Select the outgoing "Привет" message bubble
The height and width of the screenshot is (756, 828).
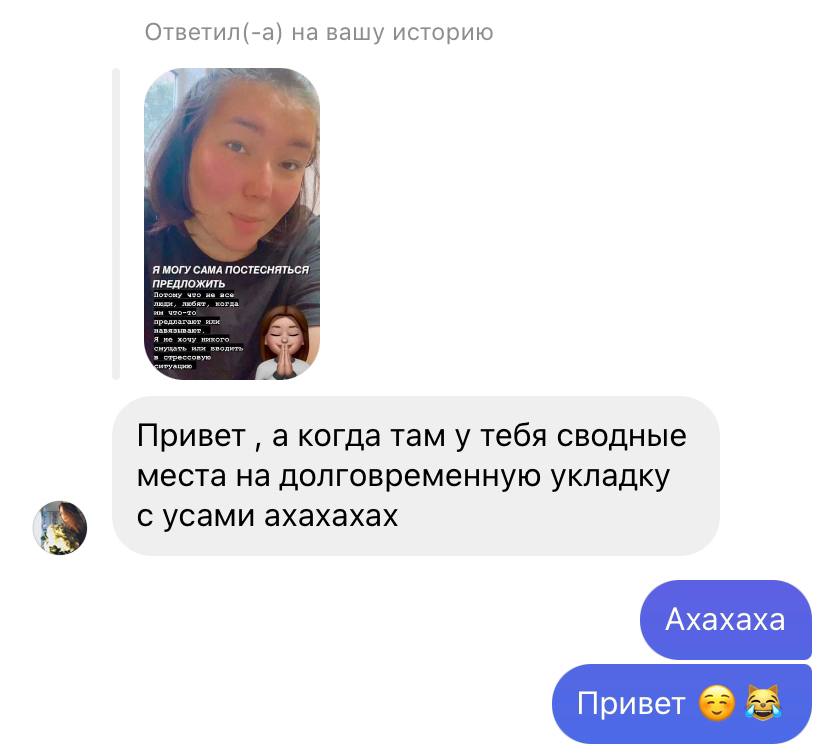(681, 704)
